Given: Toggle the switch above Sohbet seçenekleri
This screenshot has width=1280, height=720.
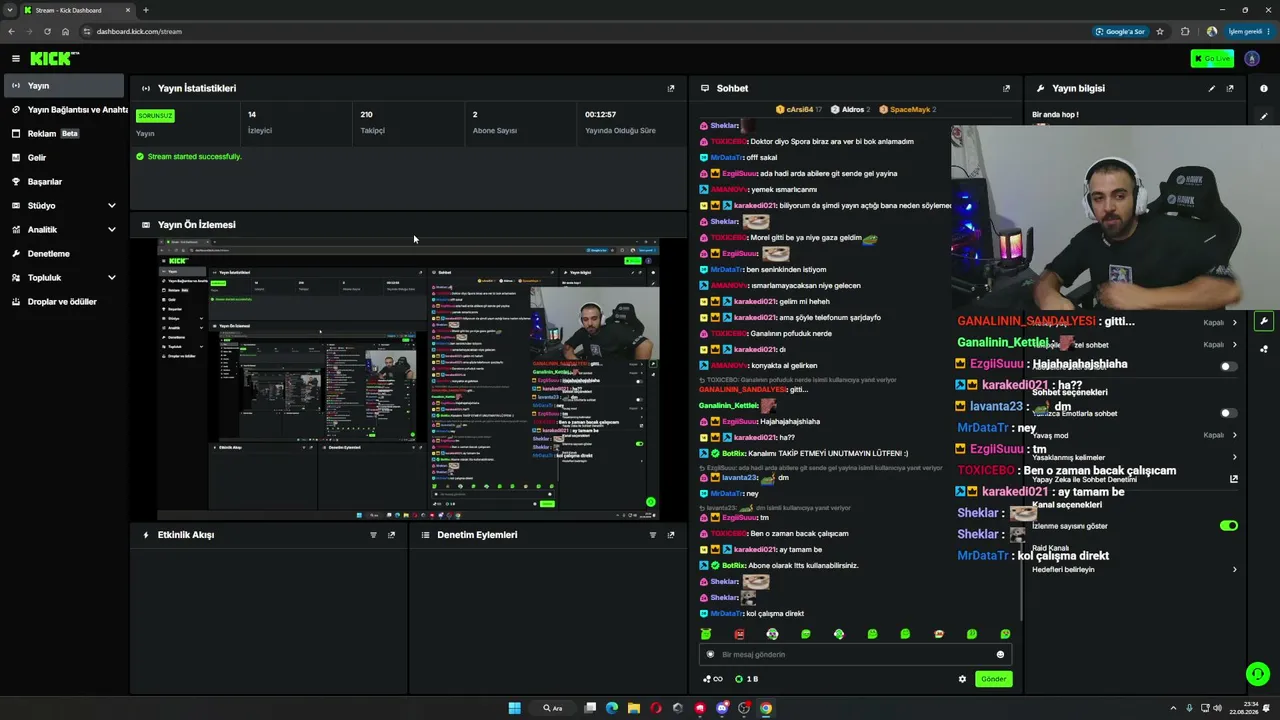Looking at the screenshot, I should 1228,366.
